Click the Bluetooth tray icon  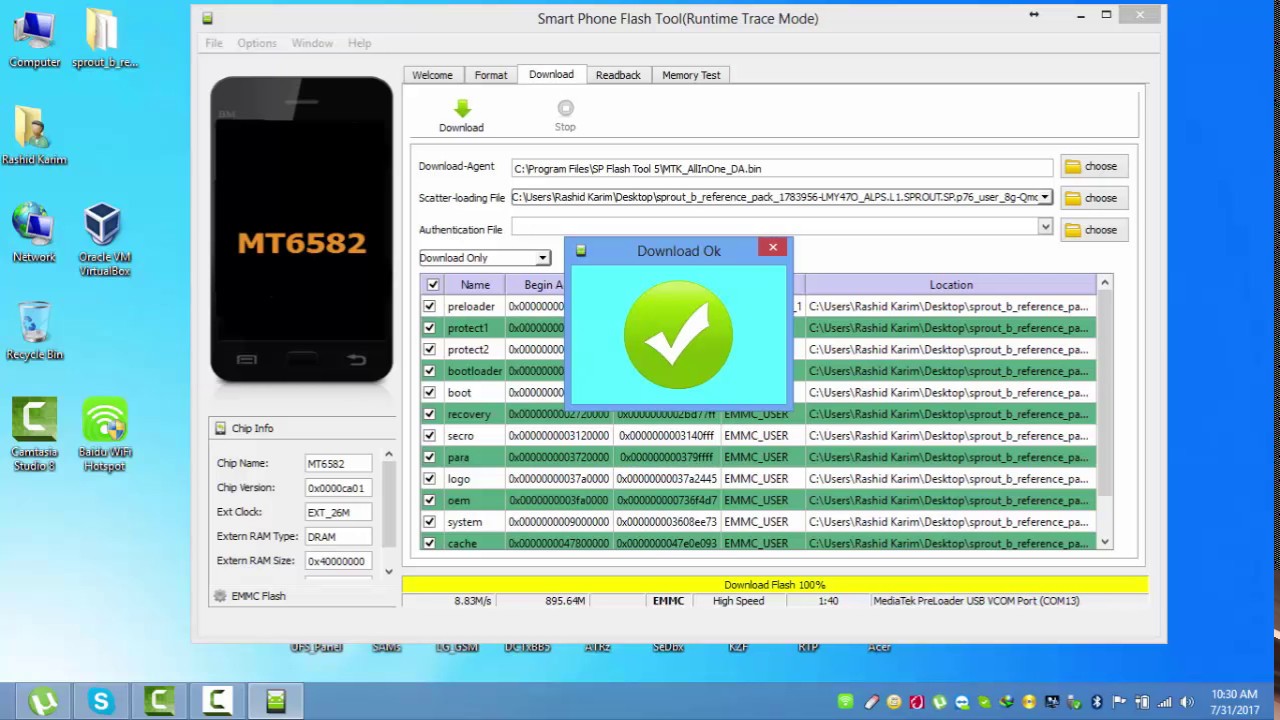coord(1097,702)
